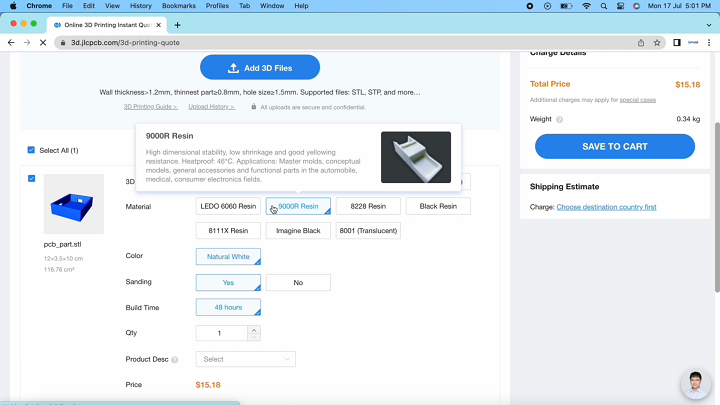The image size is (720, 405).
Task: Open the Product Desc Select dropdown
Action: (x=246, y=359)
